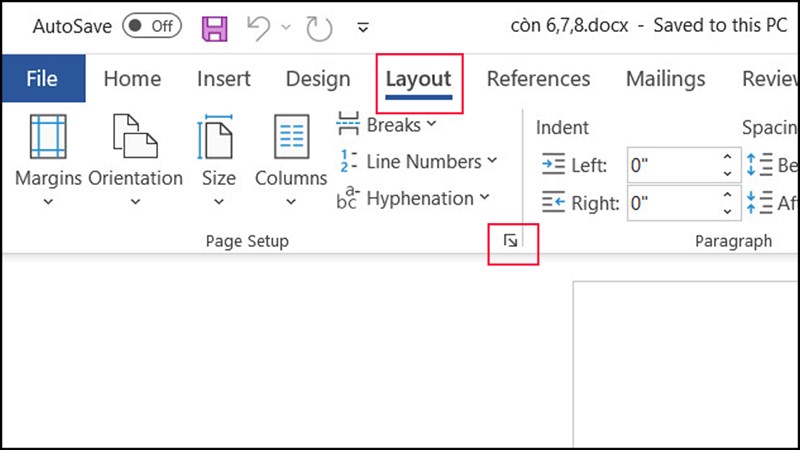Image resolution: width=800 pixels, height=450 pixels.
Task: Decrease the Left indent with down arrow
Action: click(x=727, y=172)
